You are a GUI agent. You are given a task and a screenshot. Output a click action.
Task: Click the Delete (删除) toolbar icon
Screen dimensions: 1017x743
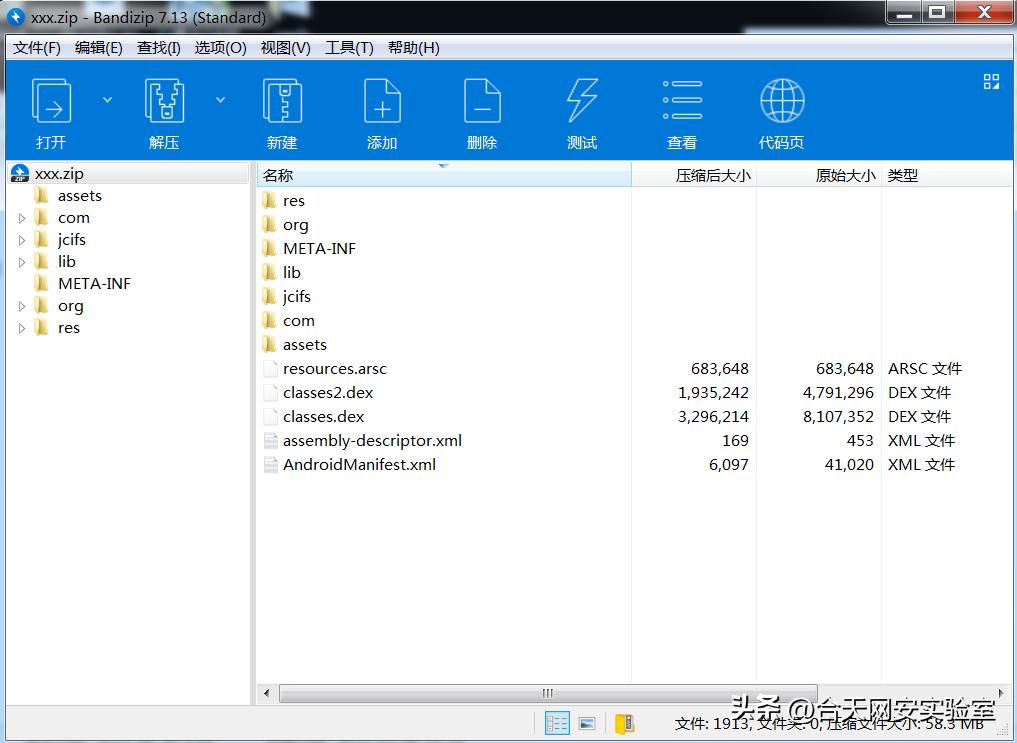click(482, 103)
